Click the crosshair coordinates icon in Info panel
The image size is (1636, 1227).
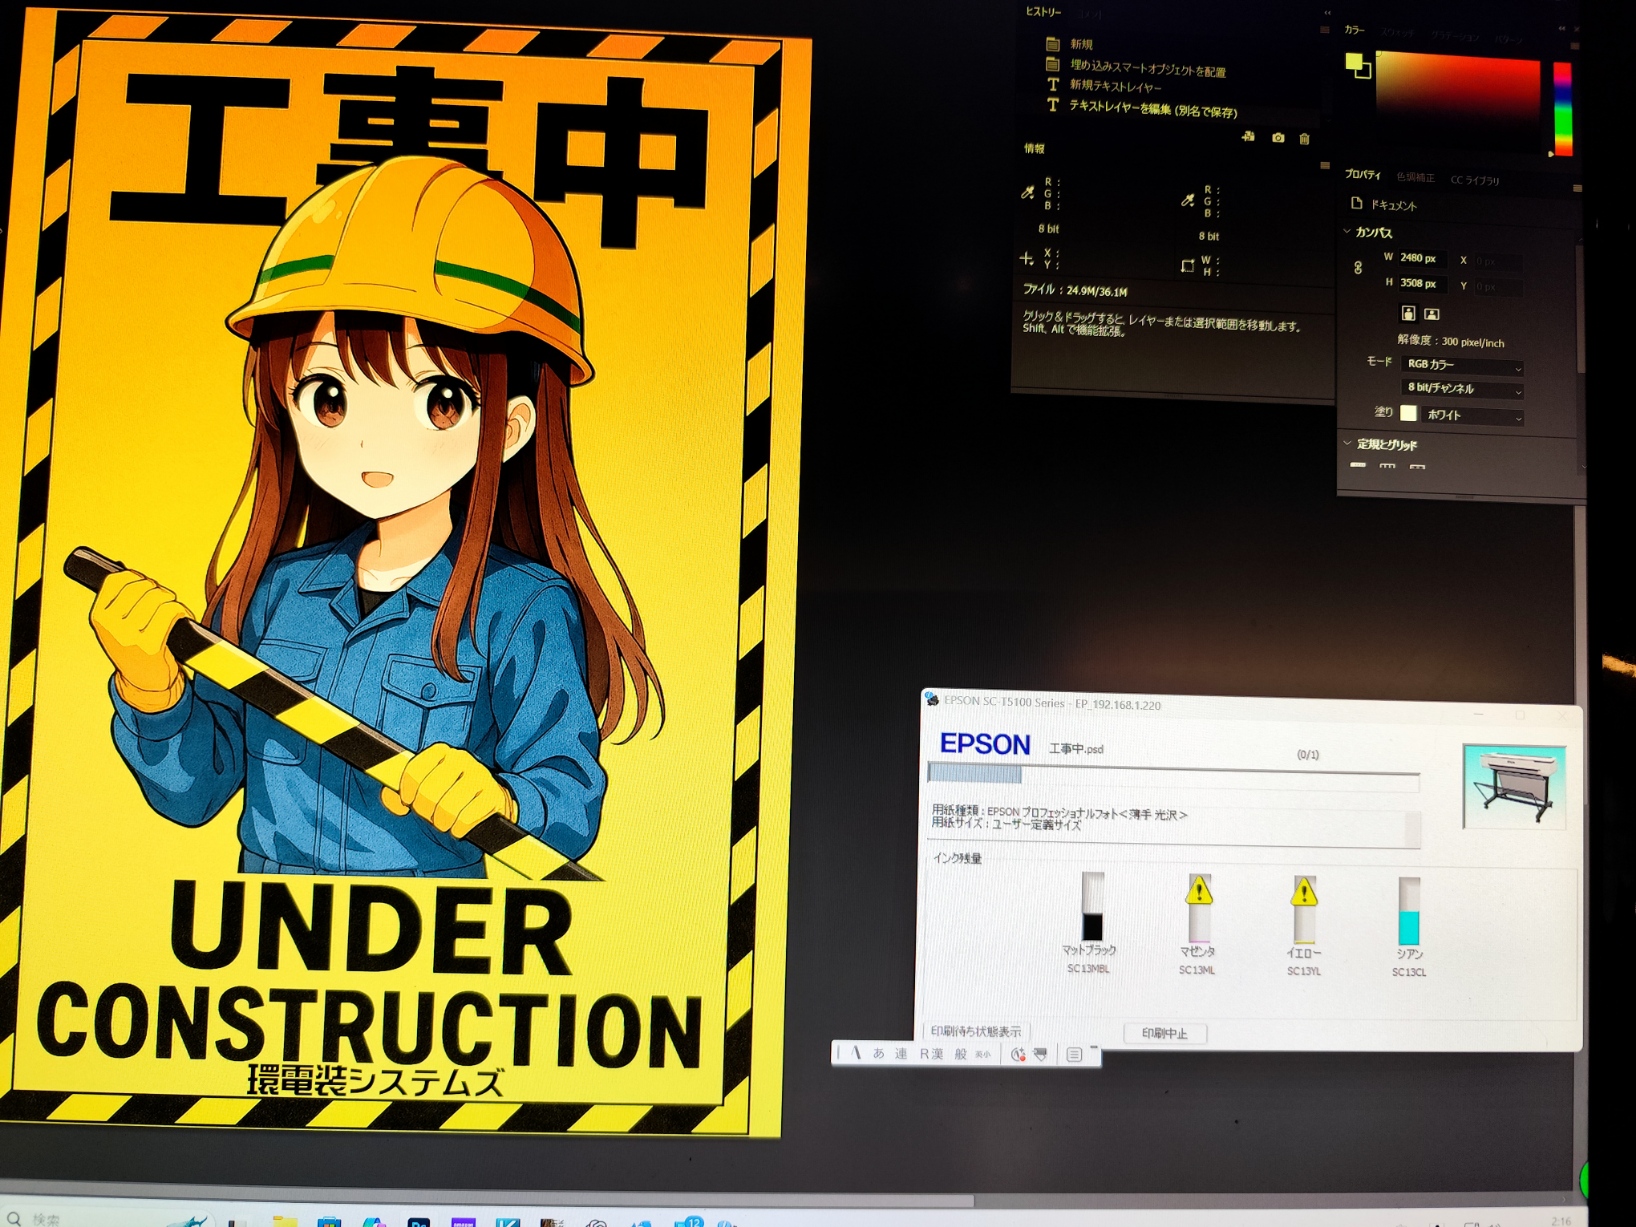point(1026,259)
